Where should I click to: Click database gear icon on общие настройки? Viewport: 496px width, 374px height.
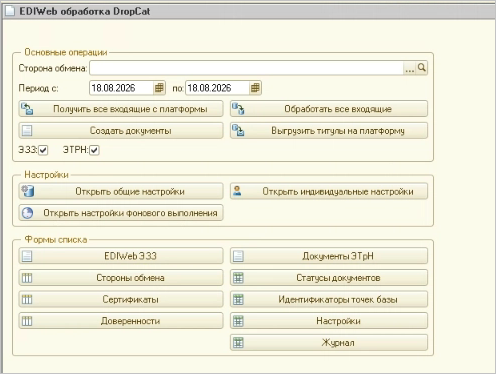pyautogui.click(x=28, y=191)
